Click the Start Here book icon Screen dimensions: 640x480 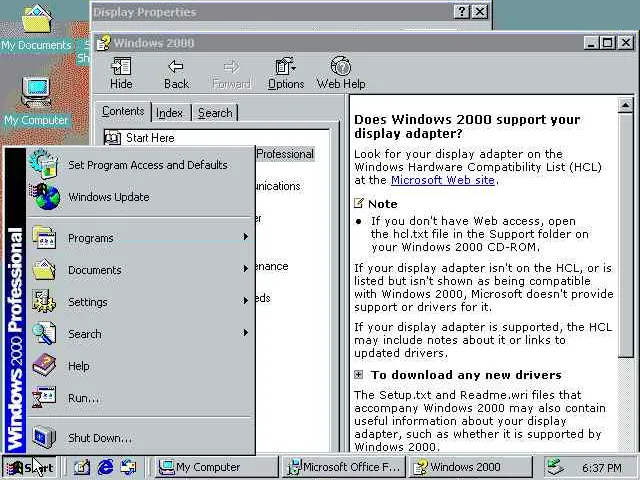[x=112, y=138]
